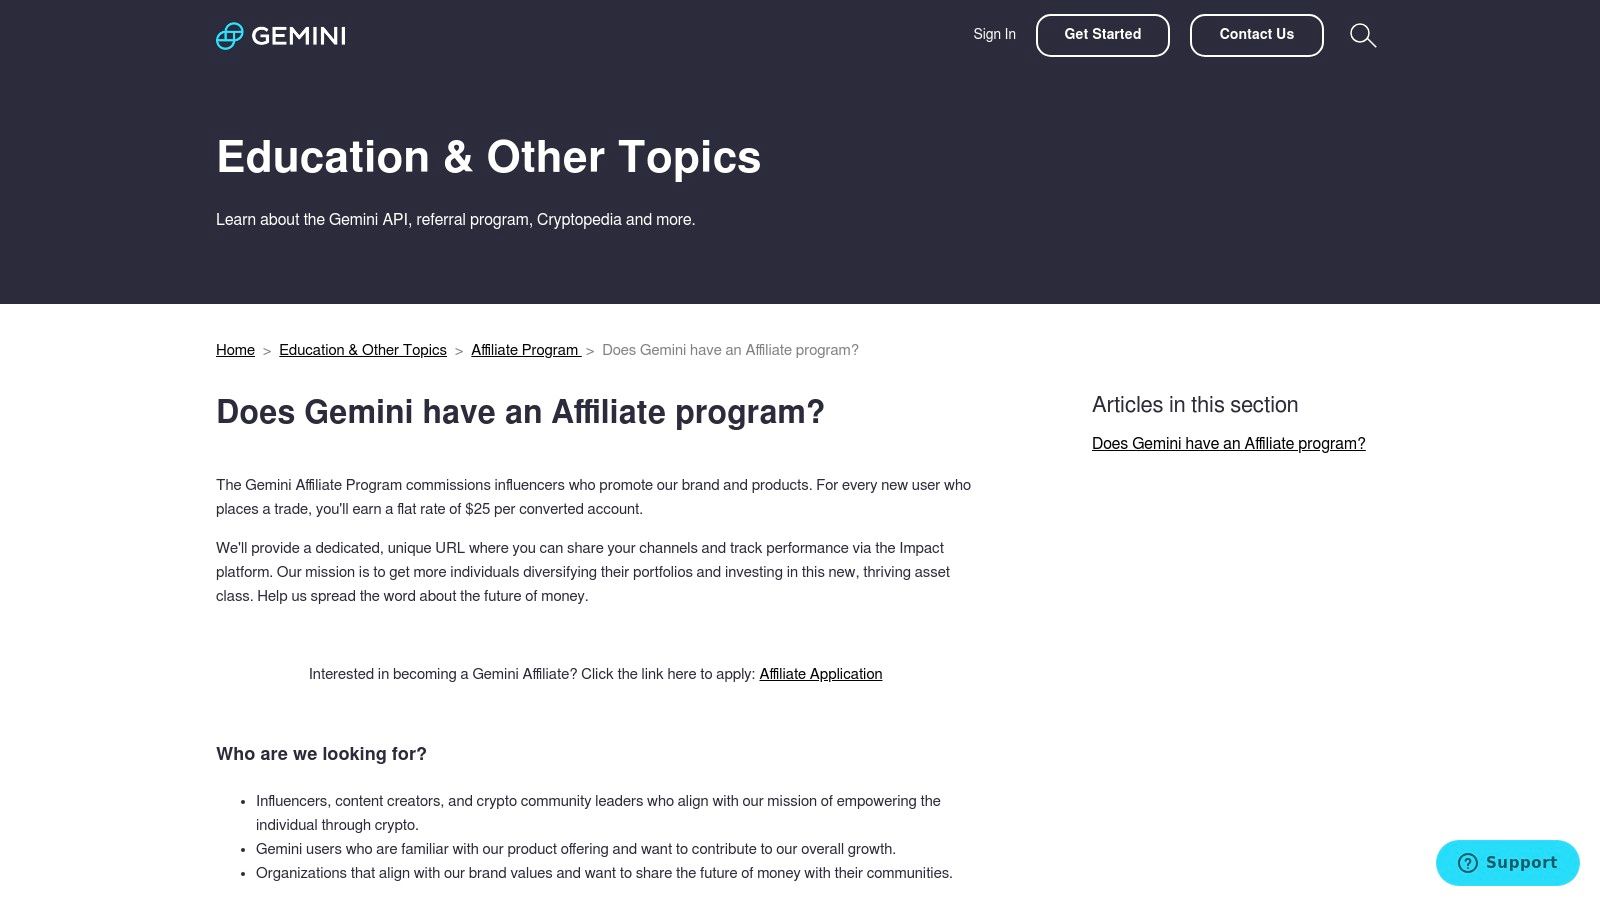This screenshot has width=1600, height=900.
Task: Navigate to Home via breadcrumb
Action: tap(235, 350)
